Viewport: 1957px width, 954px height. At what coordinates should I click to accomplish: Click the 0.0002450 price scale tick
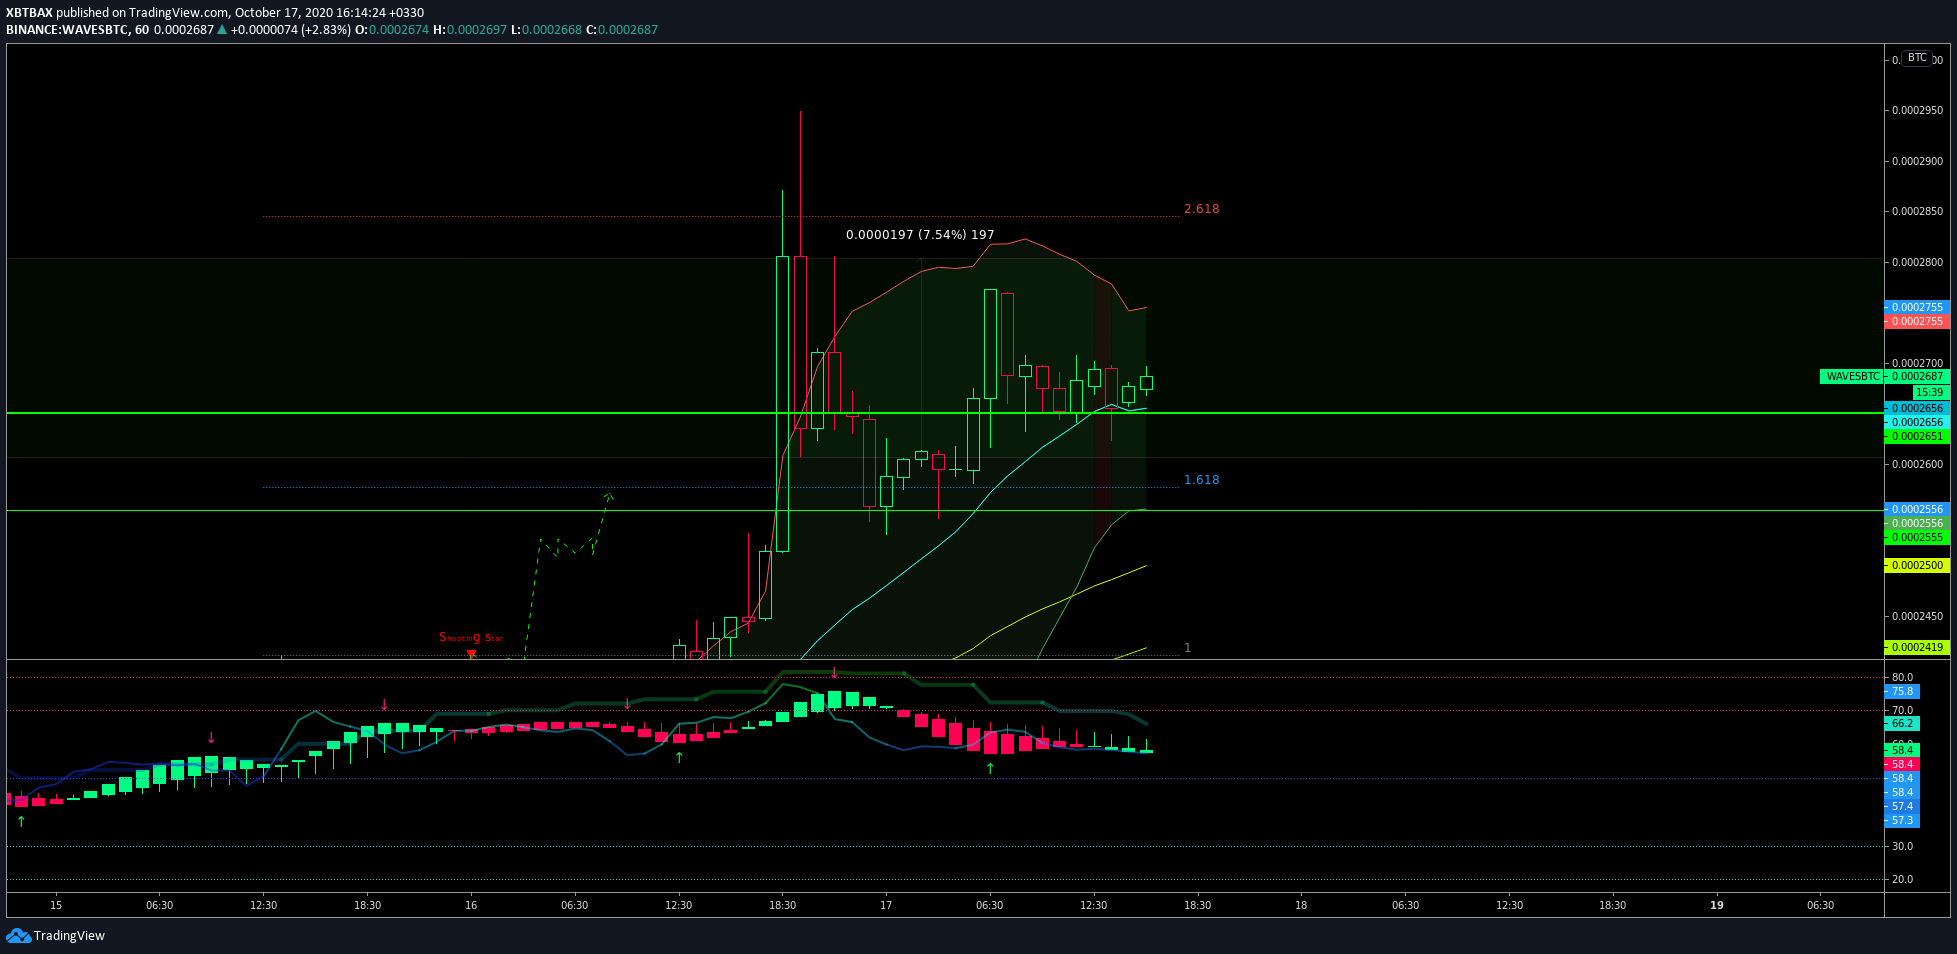[x=1917, y=616]
